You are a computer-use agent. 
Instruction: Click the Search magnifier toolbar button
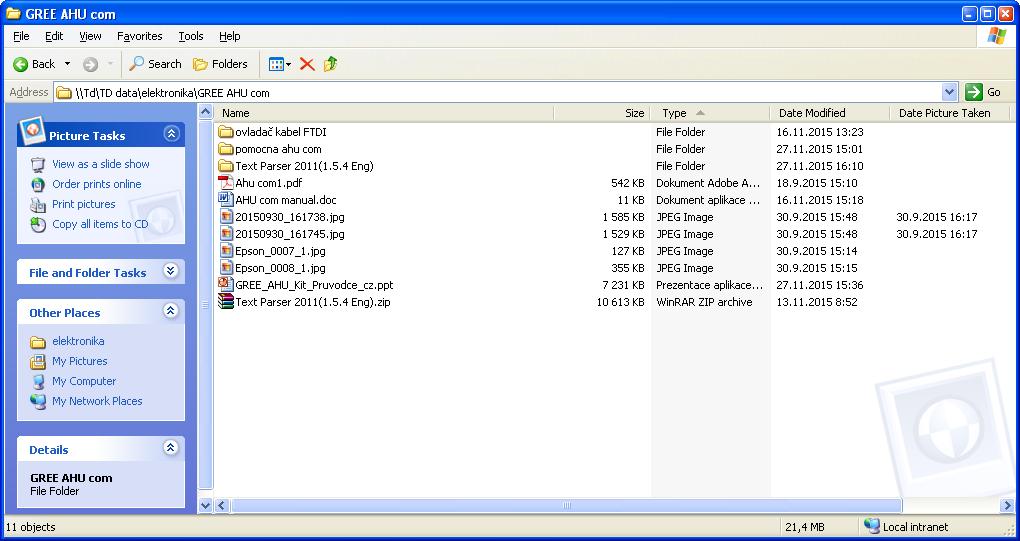155,64
